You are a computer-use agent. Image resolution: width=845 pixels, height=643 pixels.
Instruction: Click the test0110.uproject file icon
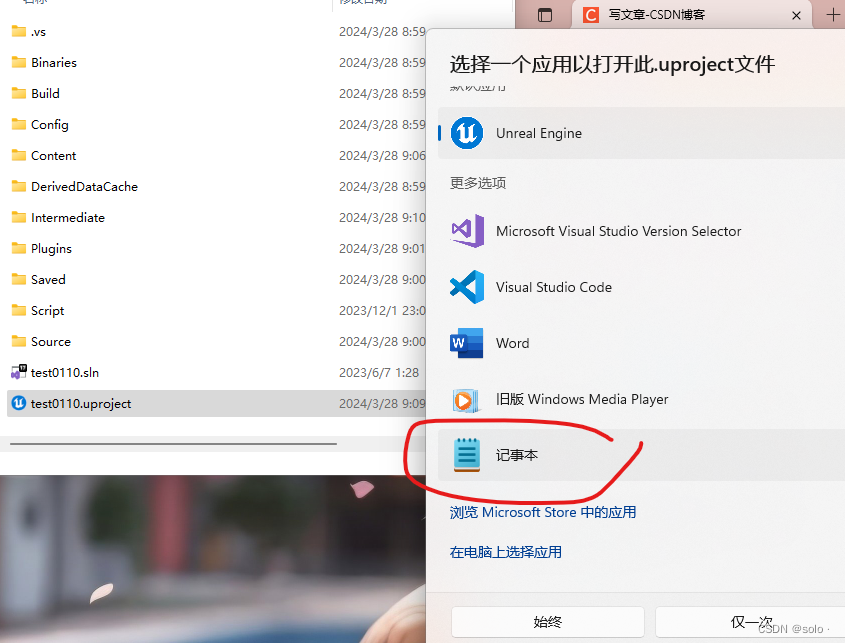[19, 403]
